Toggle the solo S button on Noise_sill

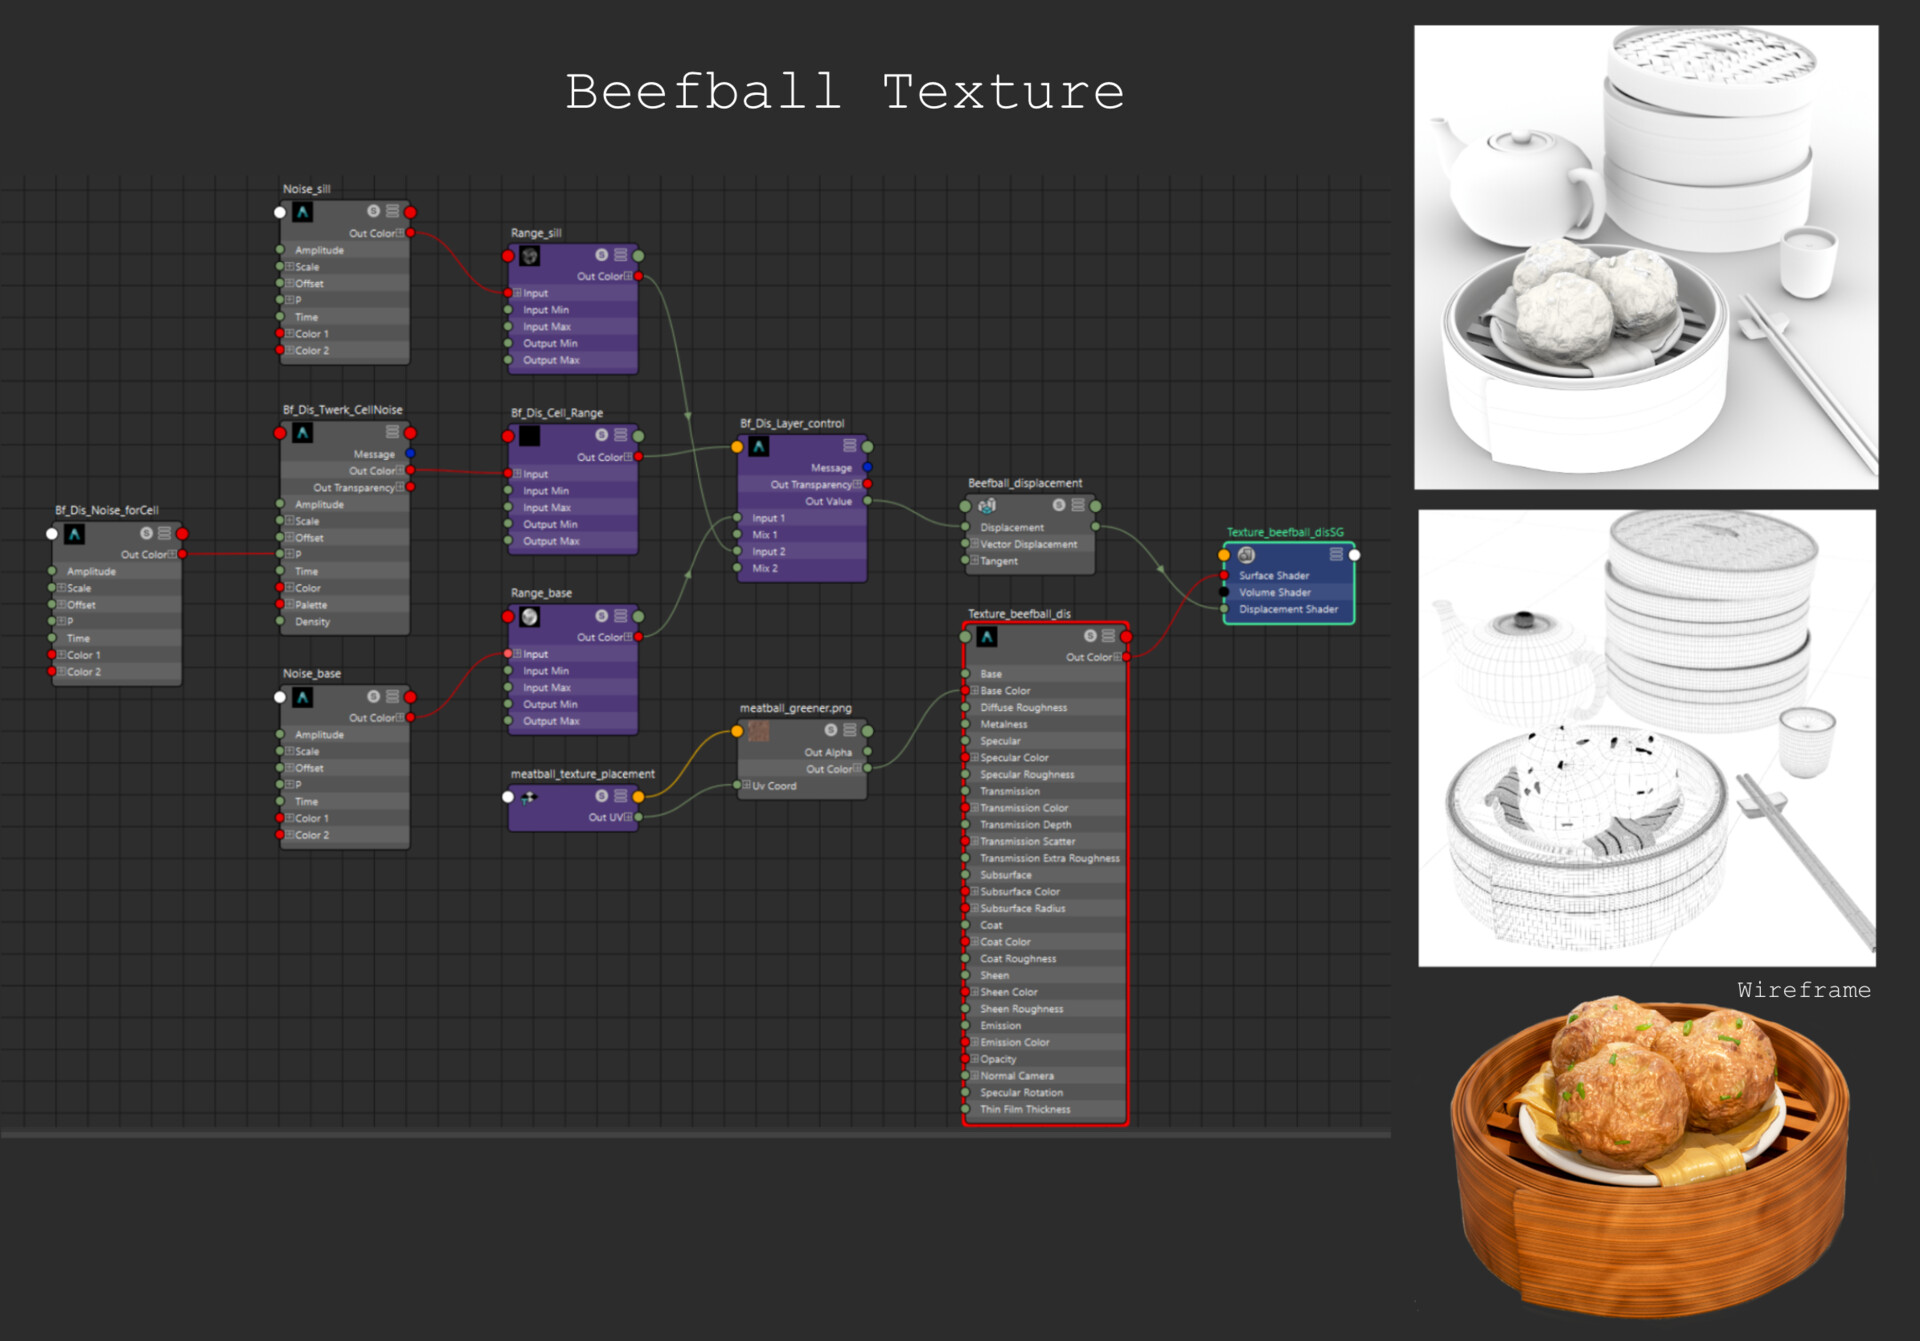(x=373, y=211)
